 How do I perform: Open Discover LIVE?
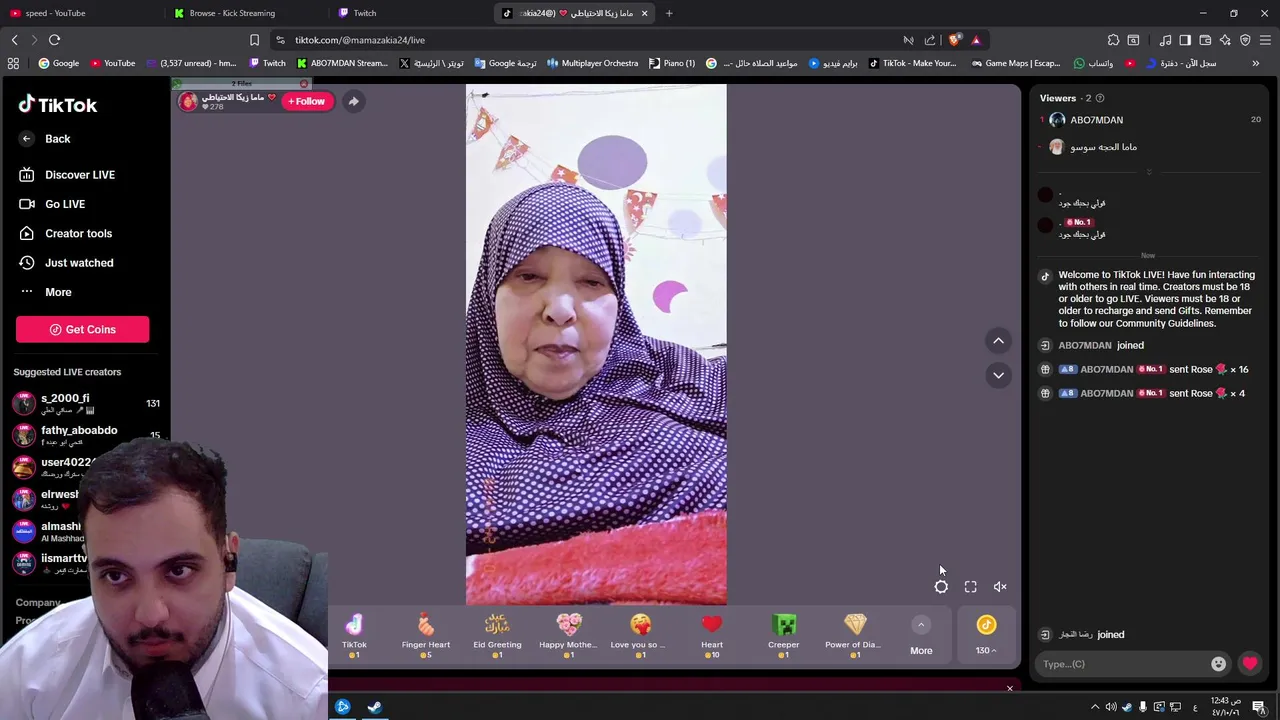[x=68, y=175]
